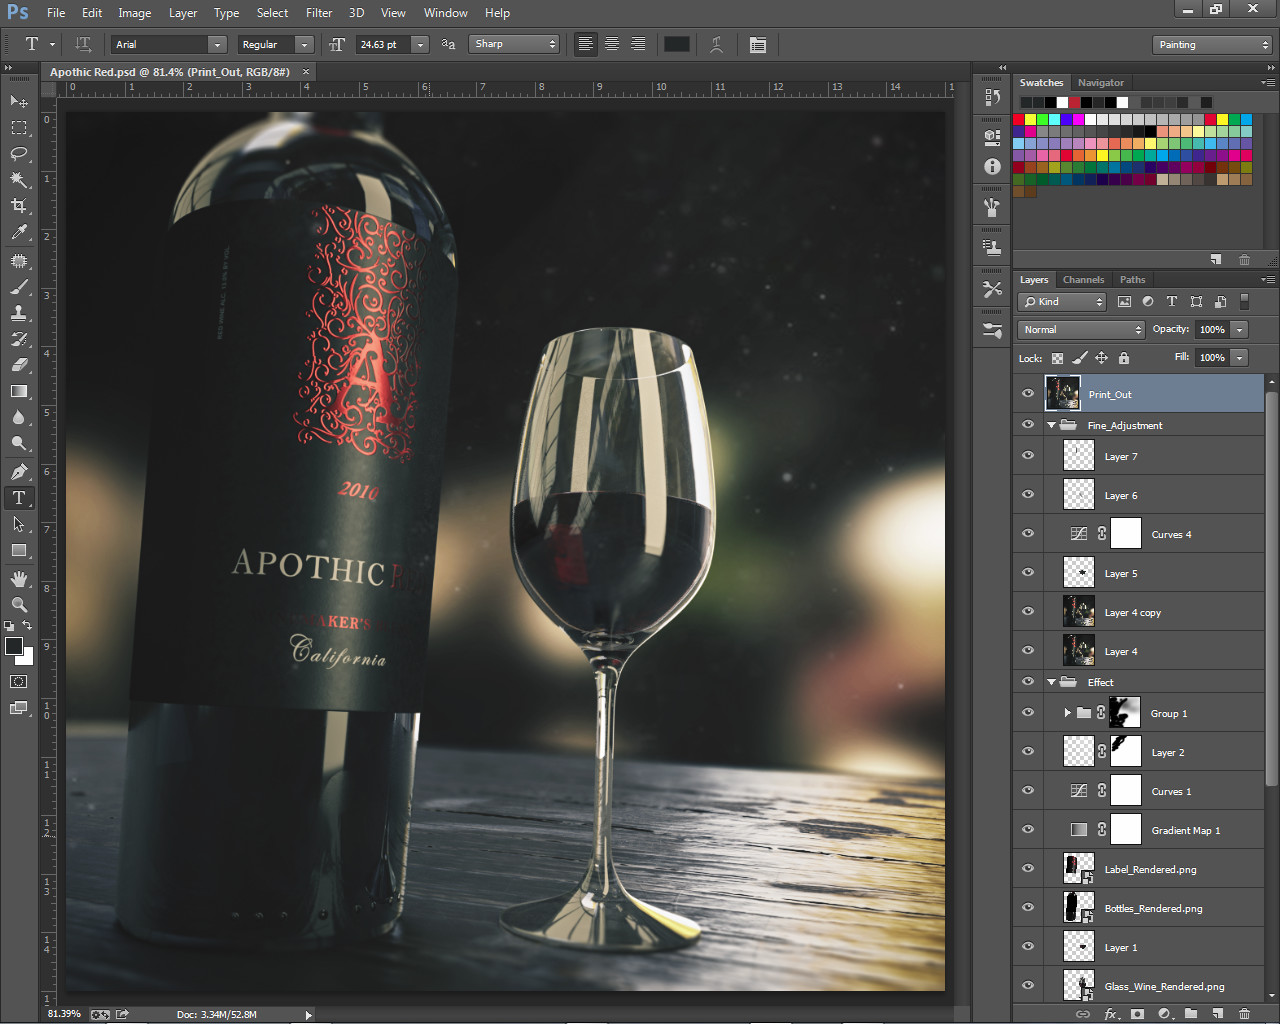Click the Add layer style fx icon

coord(1110,1014)
